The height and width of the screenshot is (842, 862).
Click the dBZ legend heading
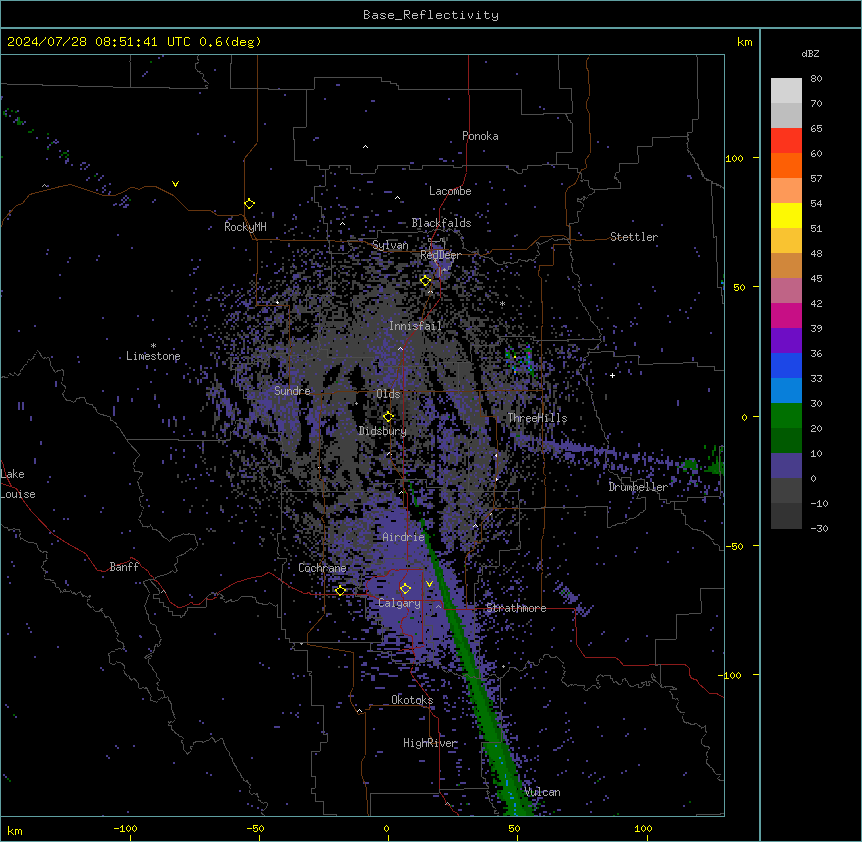click(x=810, y=54)
